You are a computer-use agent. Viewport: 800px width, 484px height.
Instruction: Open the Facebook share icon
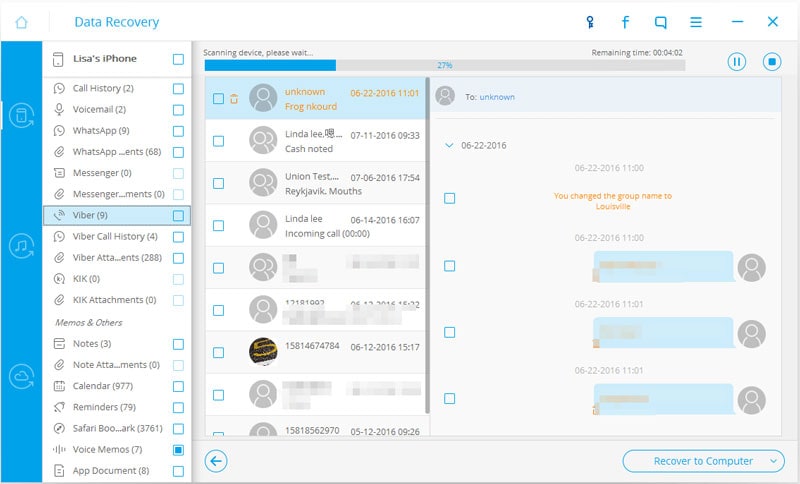pyautogui.click(x=625, y=22)
